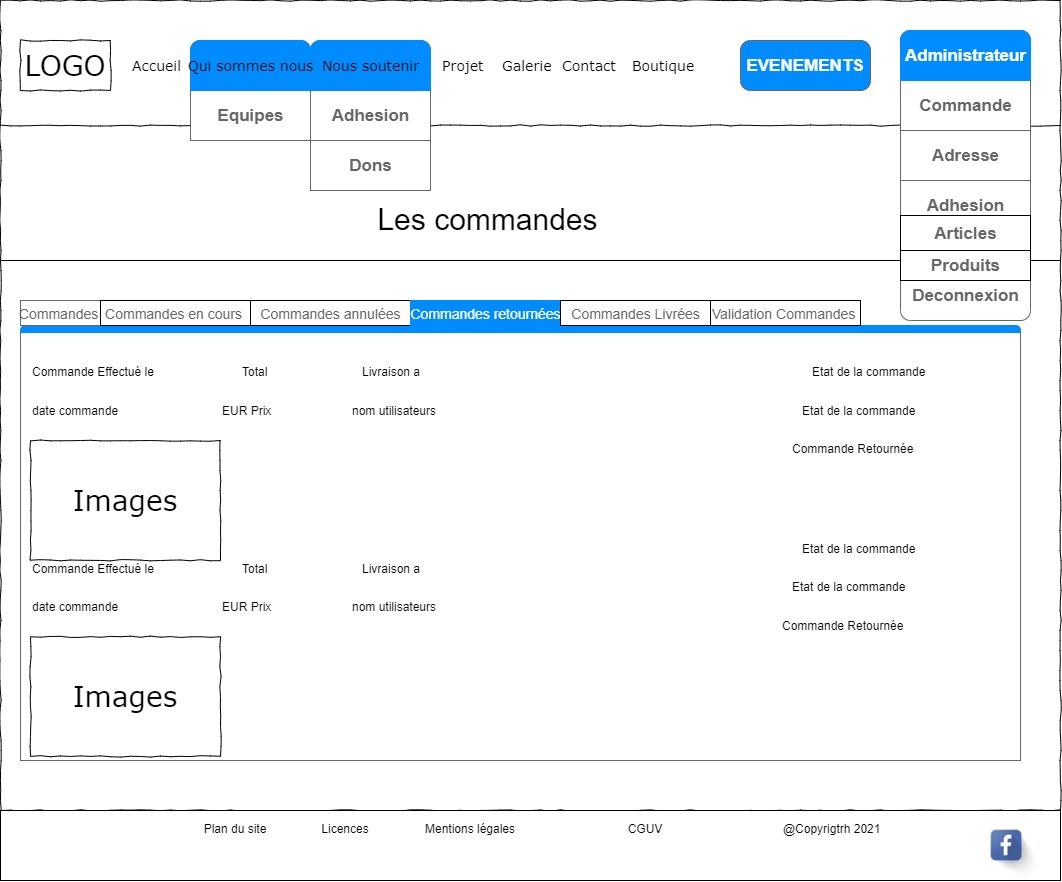This screenshot has width=1062, height=882.
Task: Switch to Commandes en cours tab
Action: click(x=174, y=314)
